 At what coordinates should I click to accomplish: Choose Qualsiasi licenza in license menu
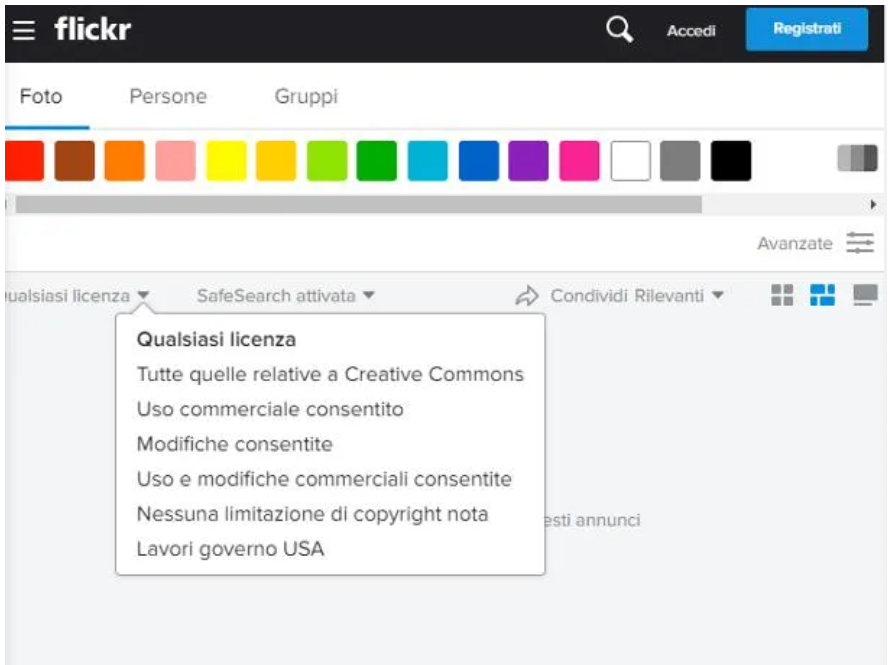click(x=216, y=339)
